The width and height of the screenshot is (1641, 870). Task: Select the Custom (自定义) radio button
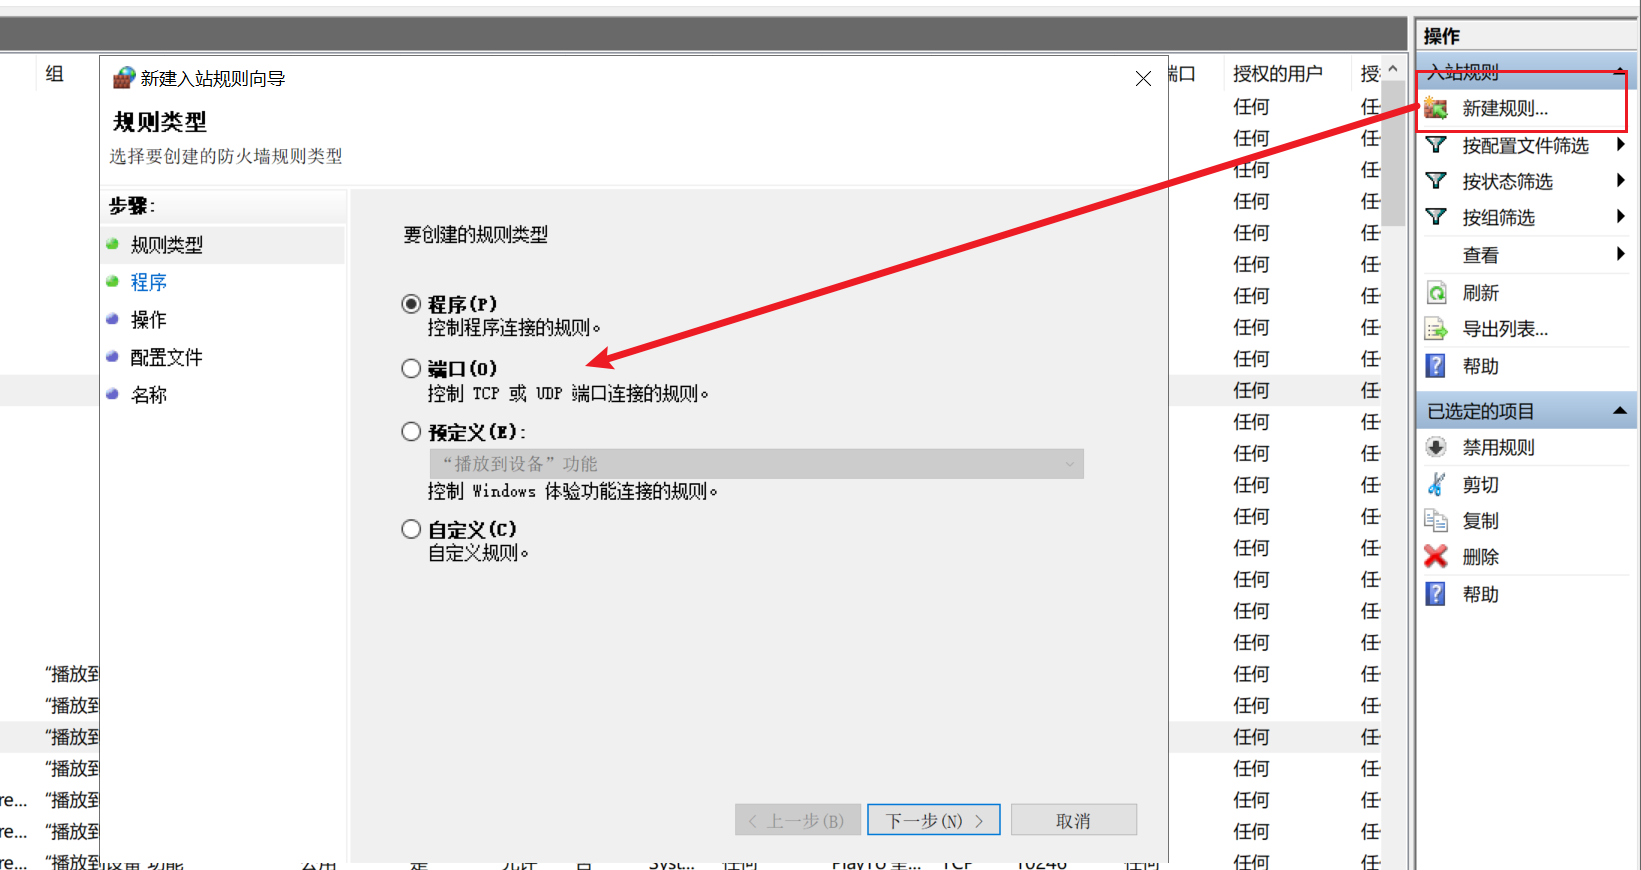click(411, 529)
